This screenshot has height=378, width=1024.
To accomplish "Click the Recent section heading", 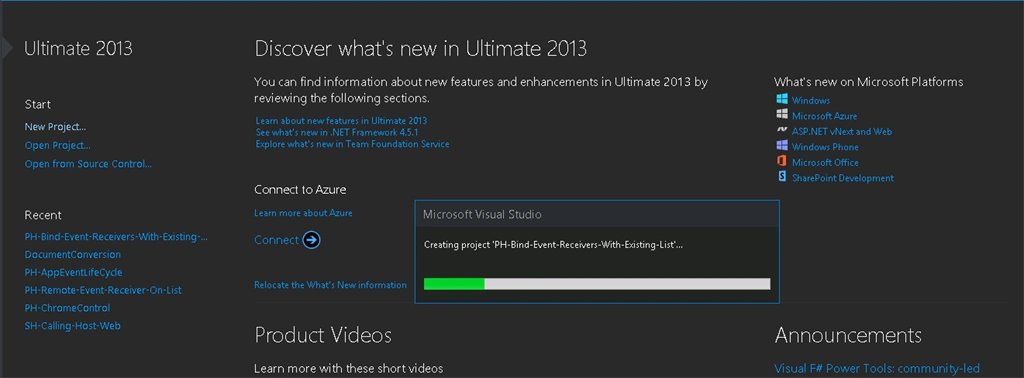I will click(x=43, y=215).
